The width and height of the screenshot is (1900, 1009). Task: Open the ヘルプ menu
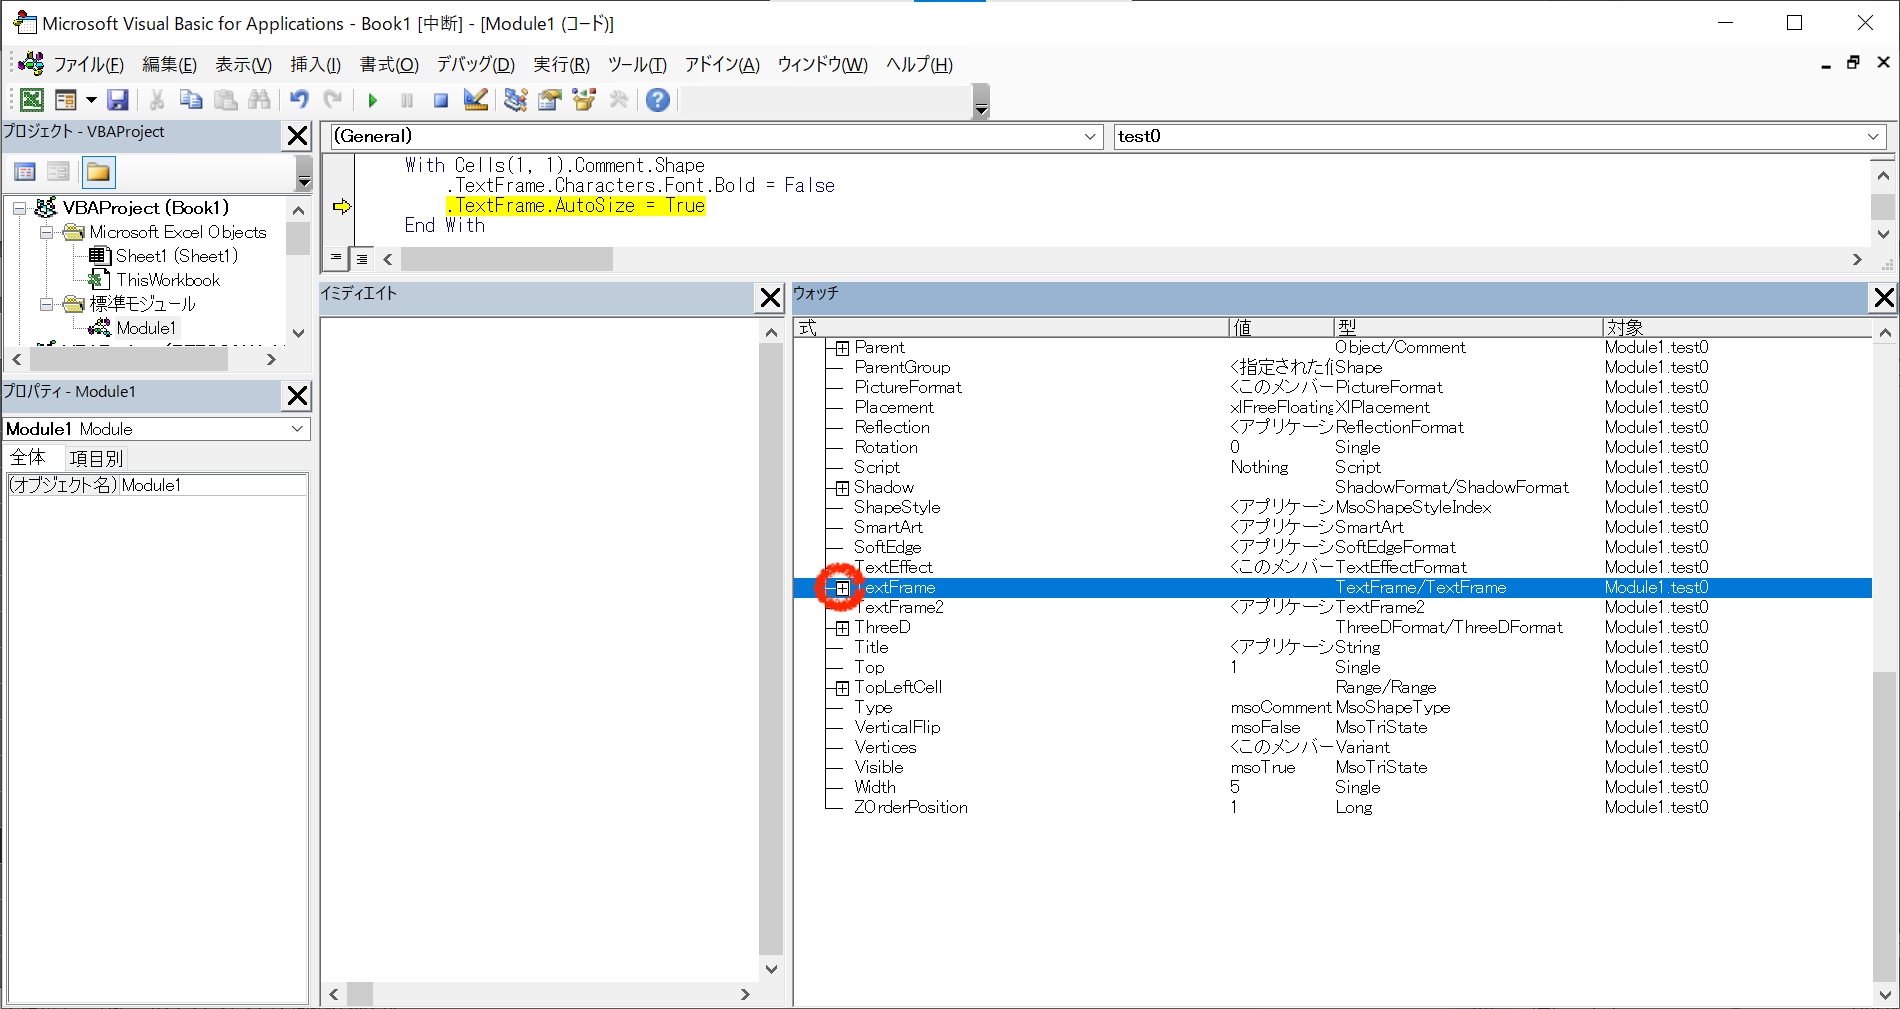click(x=919, y=65)
